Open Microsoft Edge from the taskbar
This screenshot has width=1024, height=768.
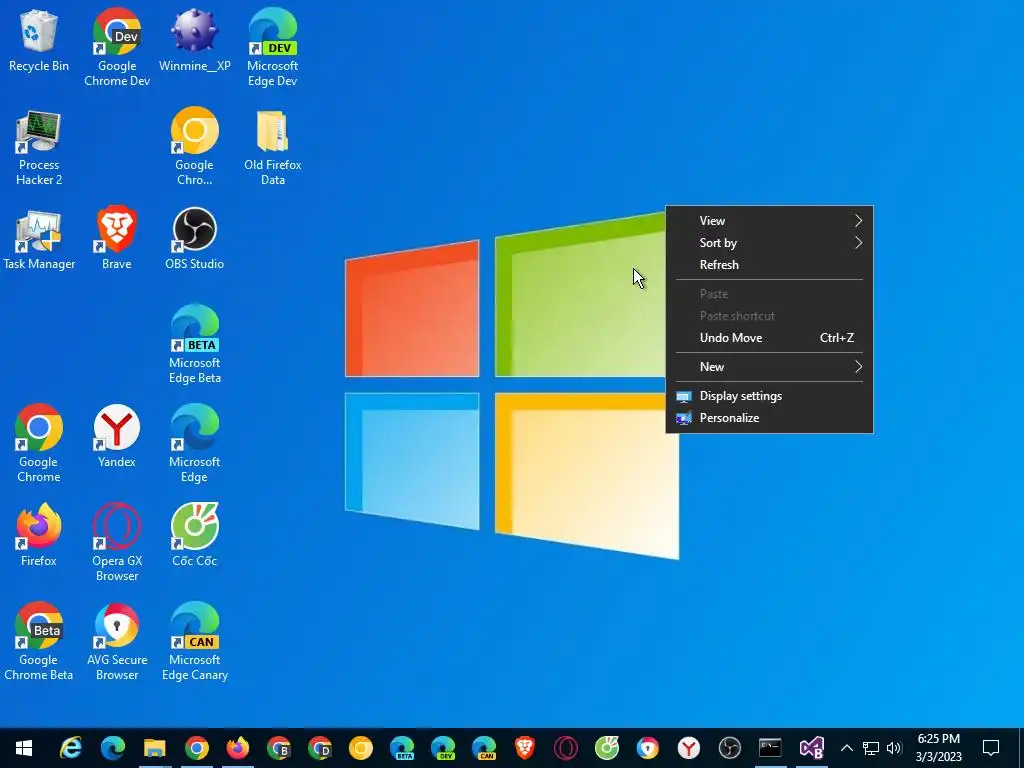112,748
